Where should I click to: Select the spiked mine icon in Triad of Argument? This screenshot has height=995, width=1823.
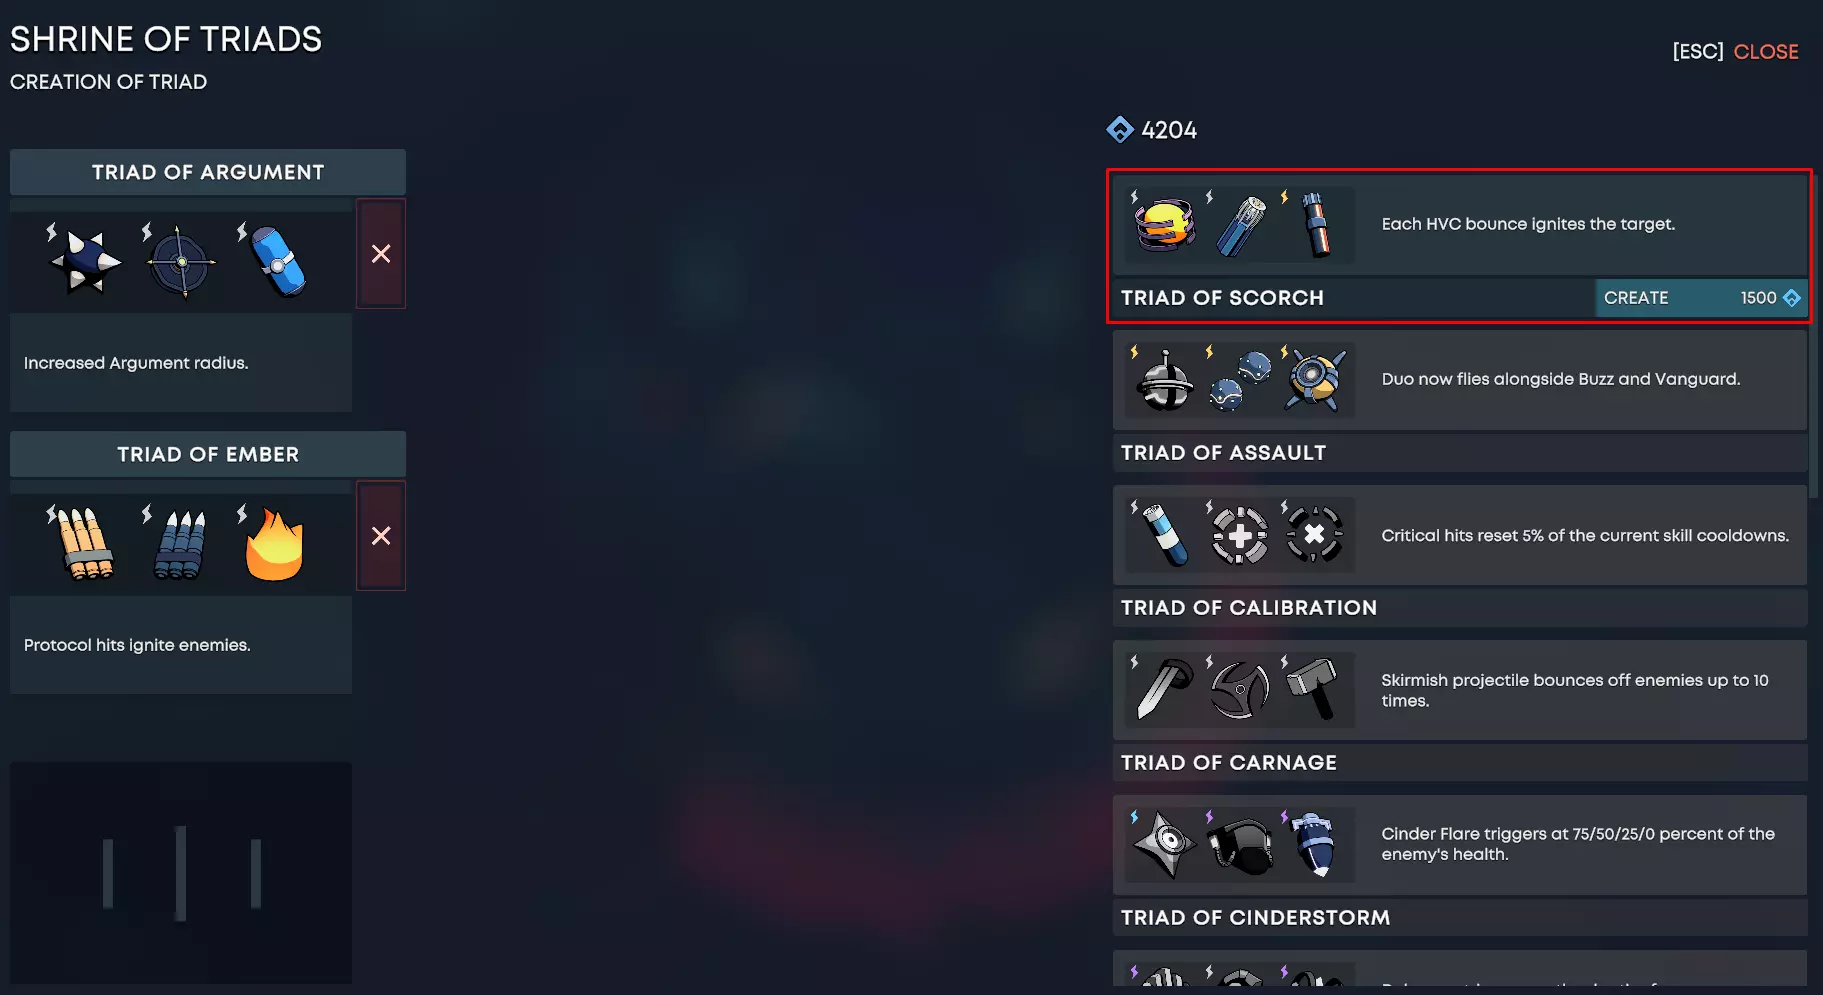(x=85, y=261)
